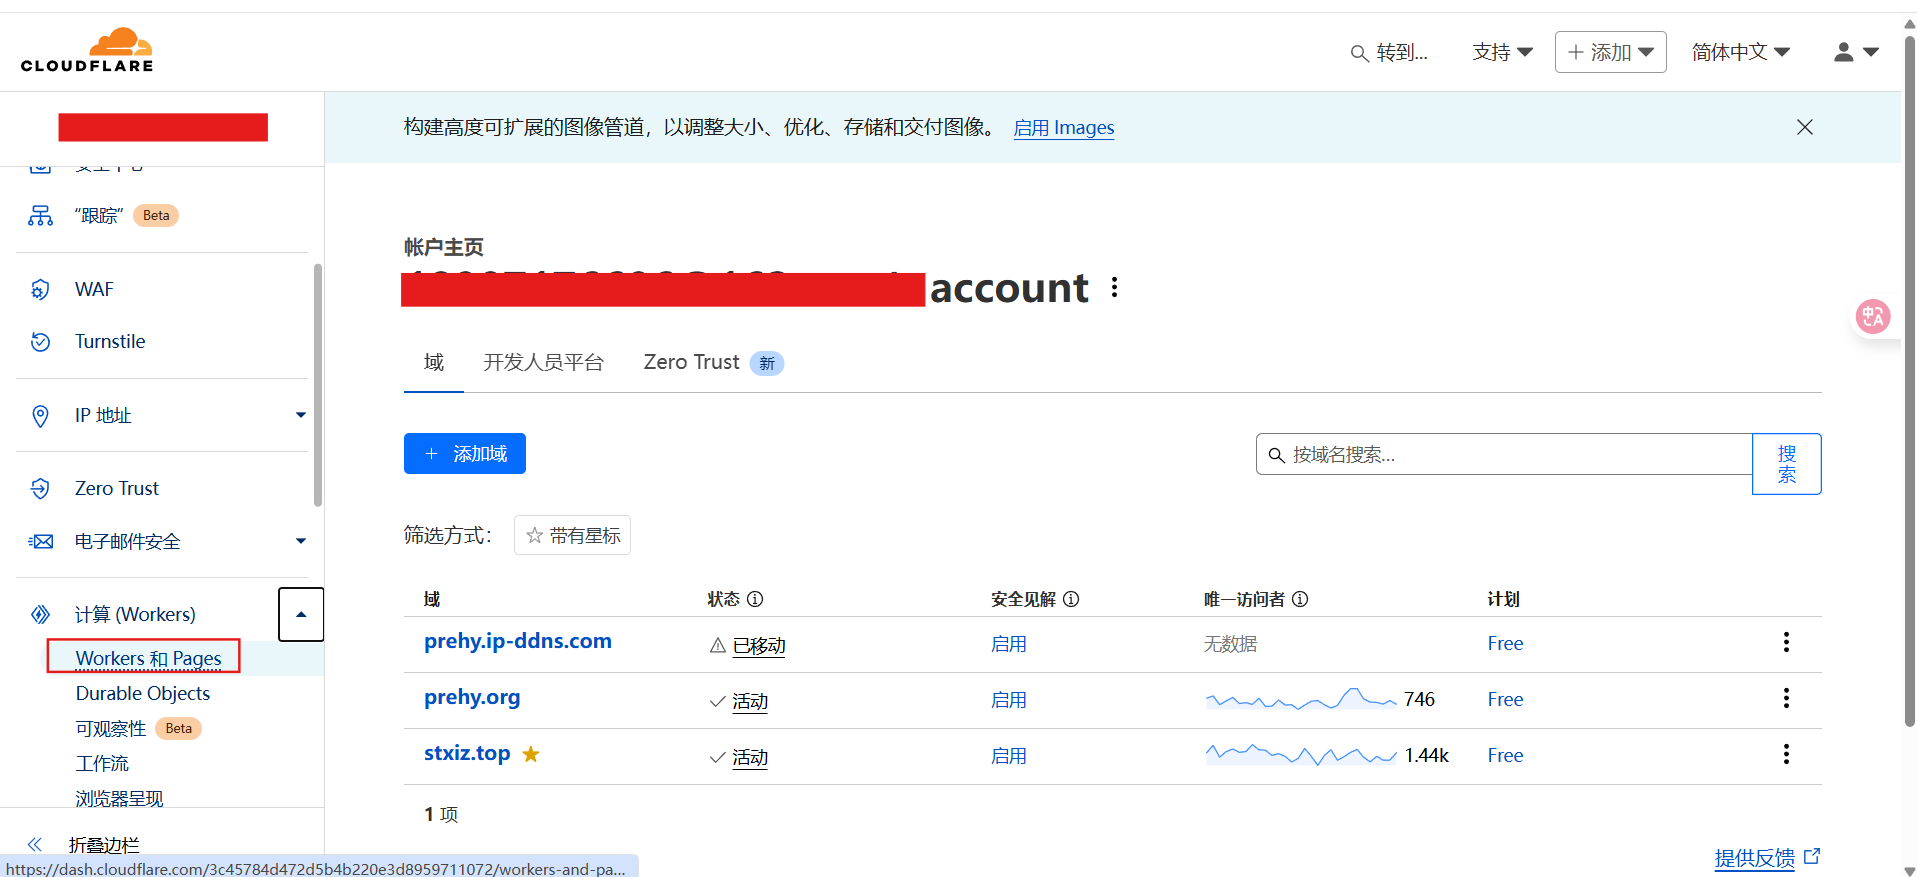Click the info icon next to 安全见解
This screenshot has width=1917, height=877.
(x=1071, y=599)
